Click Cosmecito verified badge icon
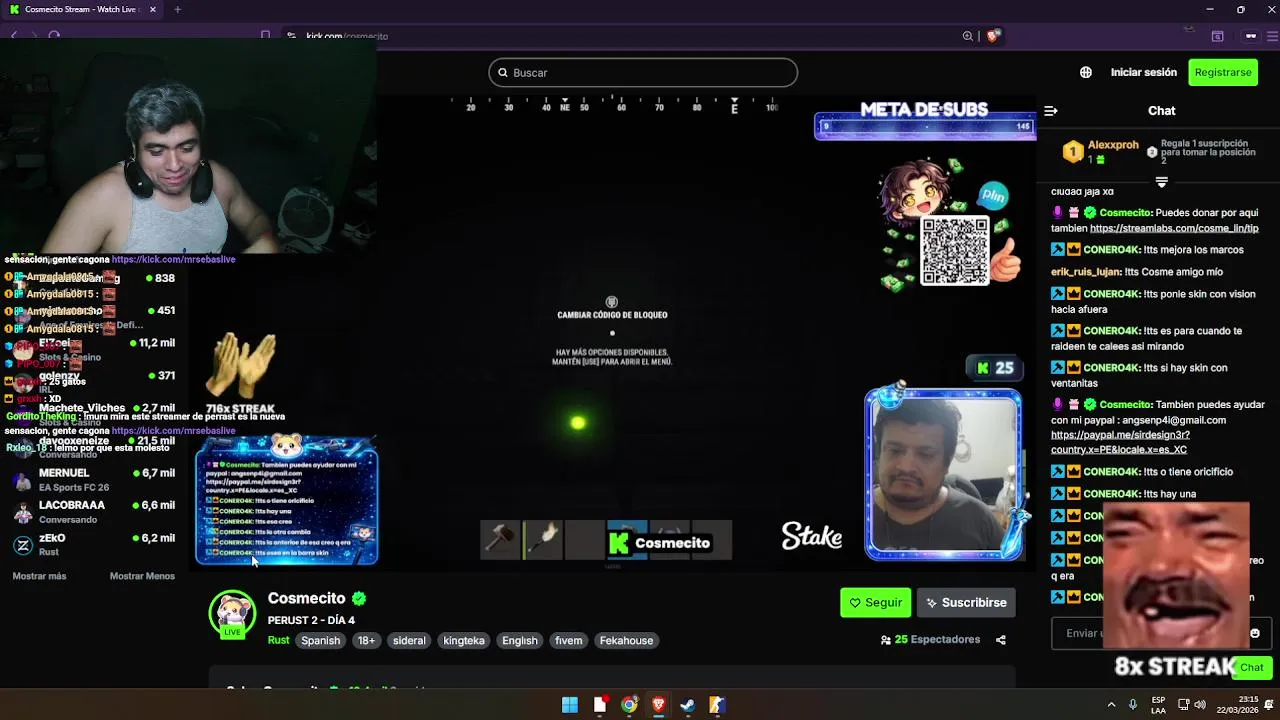 (x=359, y=598)
